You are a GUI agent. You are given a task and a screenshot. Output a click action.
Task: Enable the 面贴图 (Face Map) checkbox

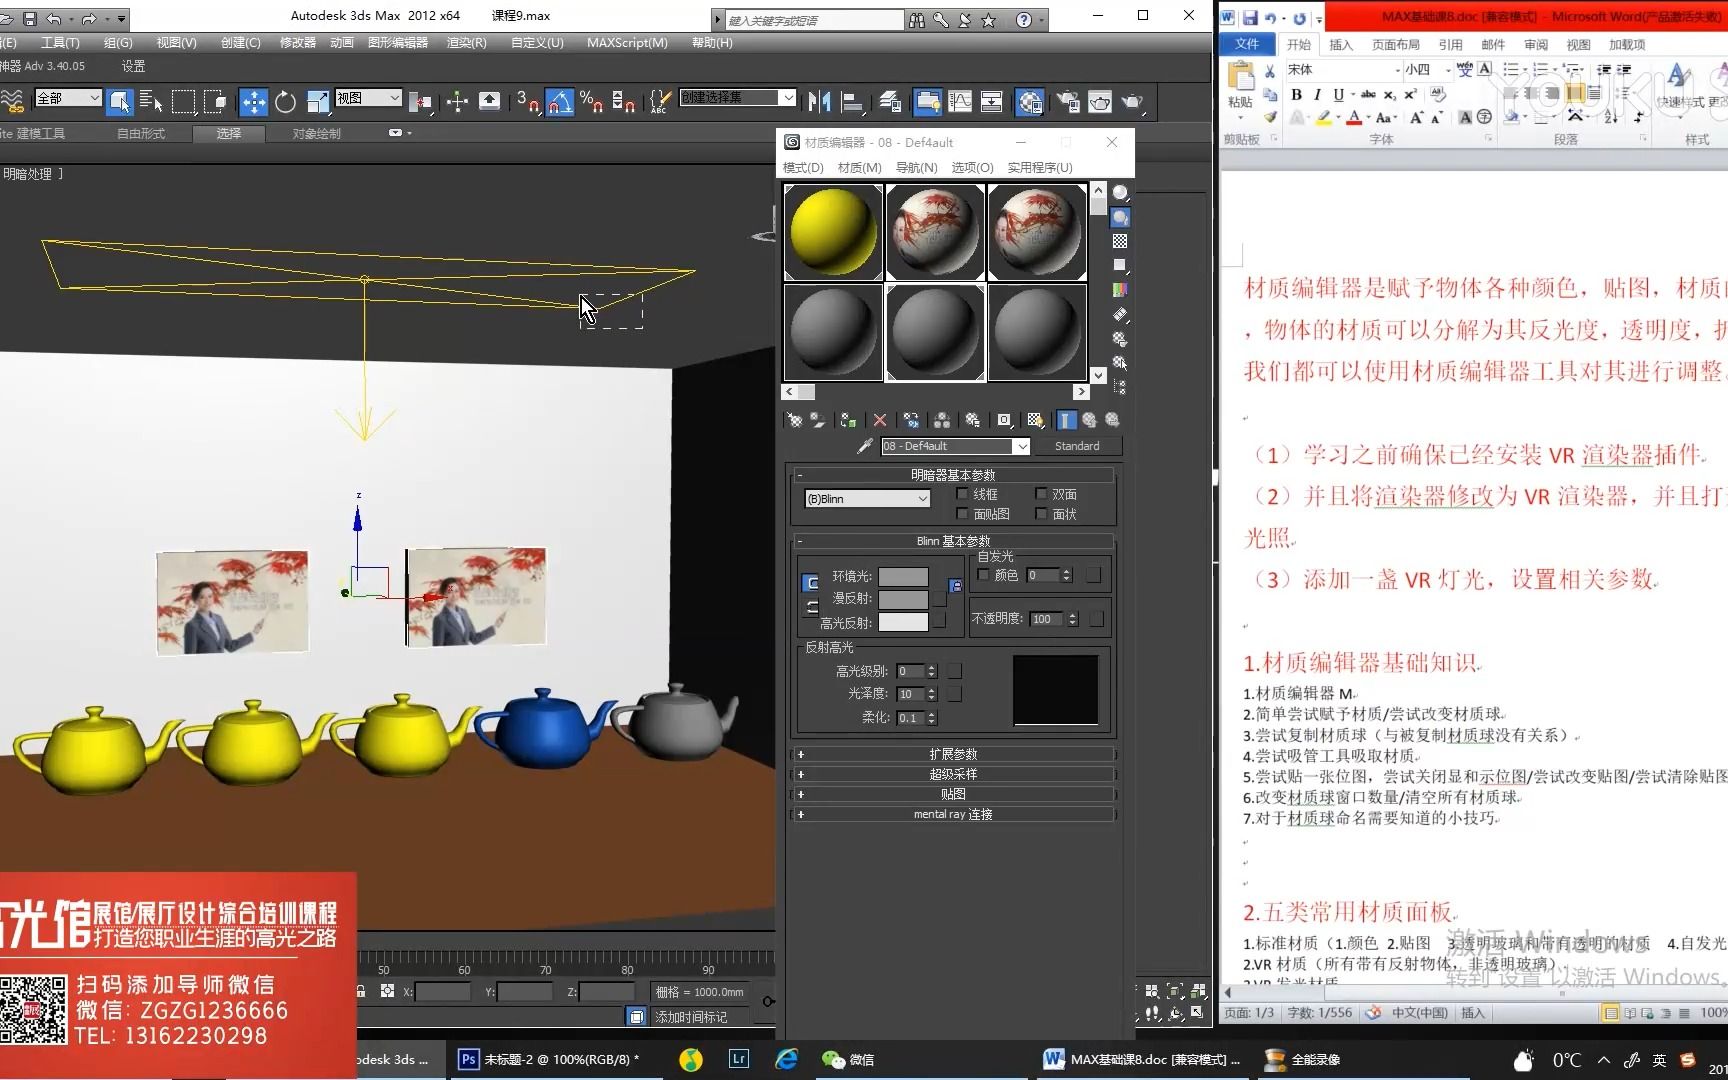[963, 514]
